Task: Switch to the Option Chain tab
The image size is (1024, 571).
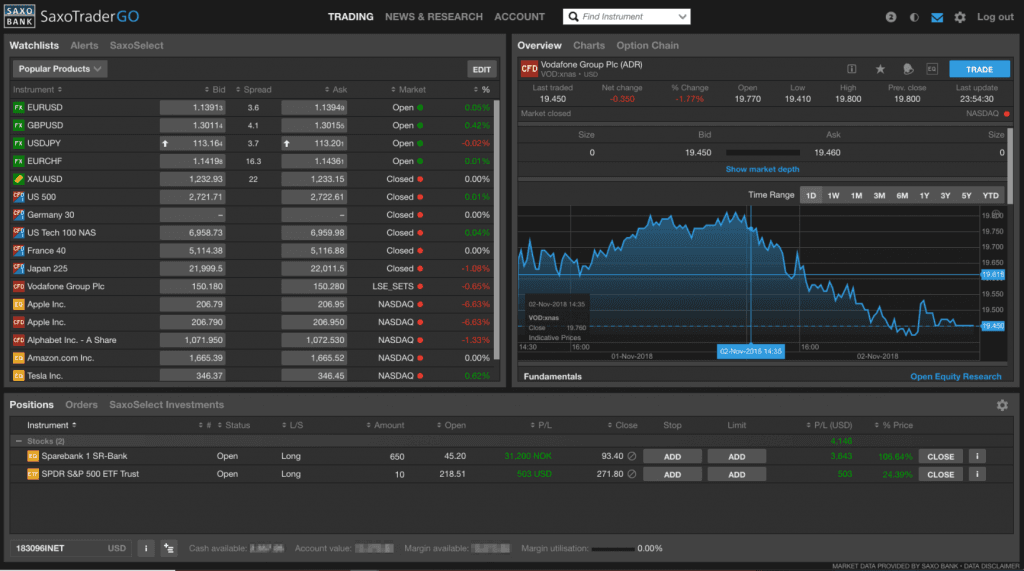Action: tap(647, 45)
